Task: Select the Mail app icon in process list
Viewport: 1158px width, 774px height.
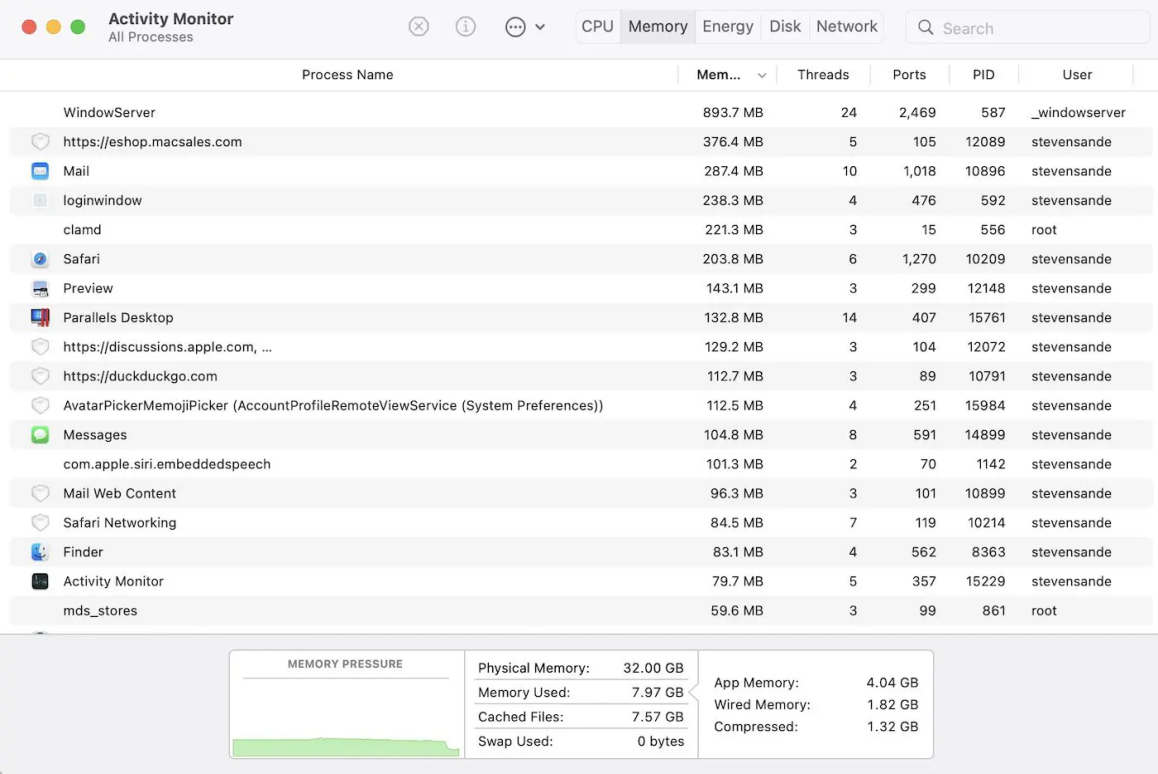Action: click(40, 171)
